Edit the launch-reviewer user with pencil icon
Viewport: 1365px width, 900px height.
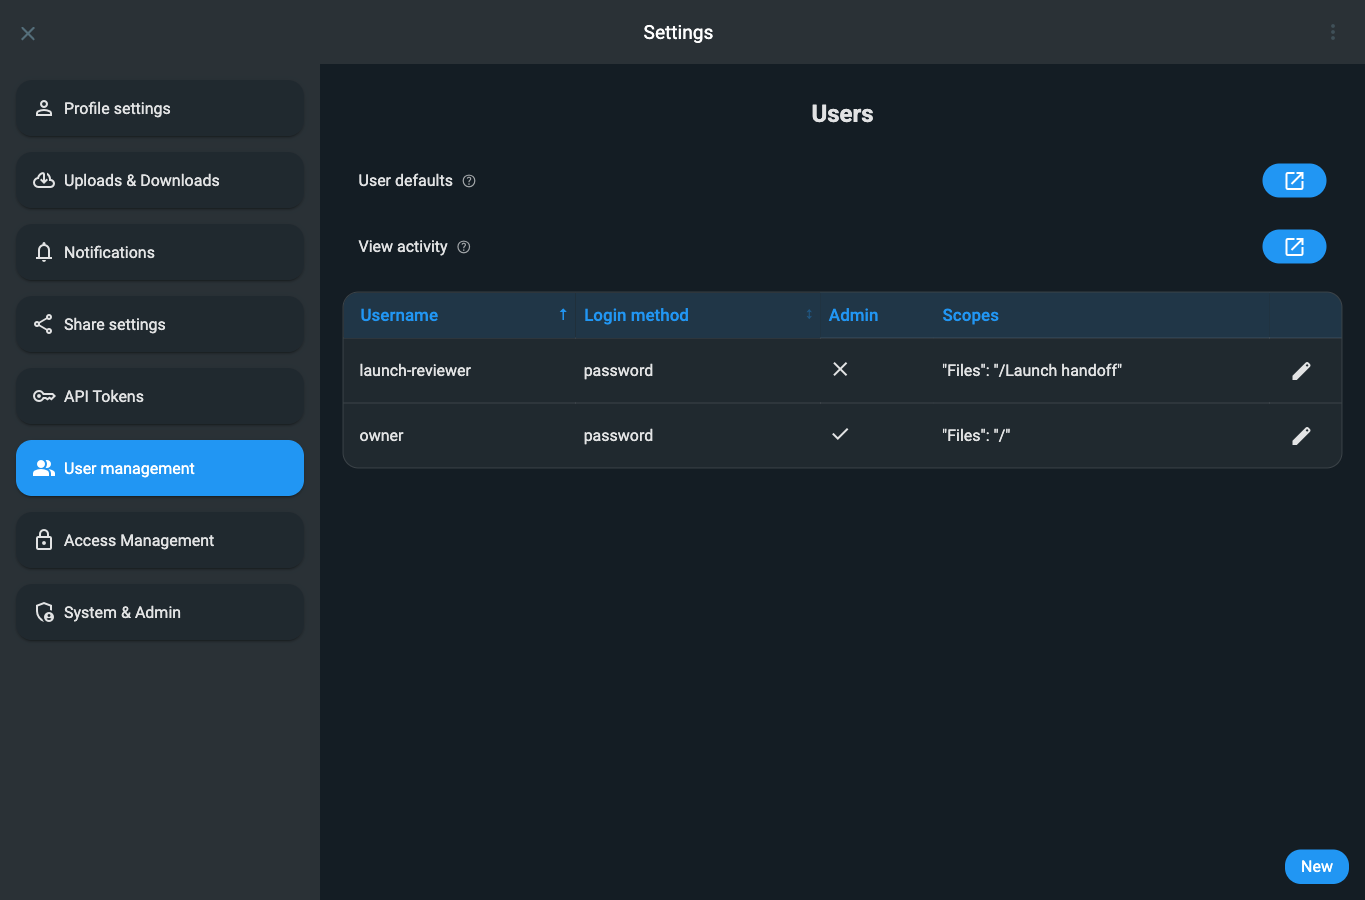(1301, 371)
